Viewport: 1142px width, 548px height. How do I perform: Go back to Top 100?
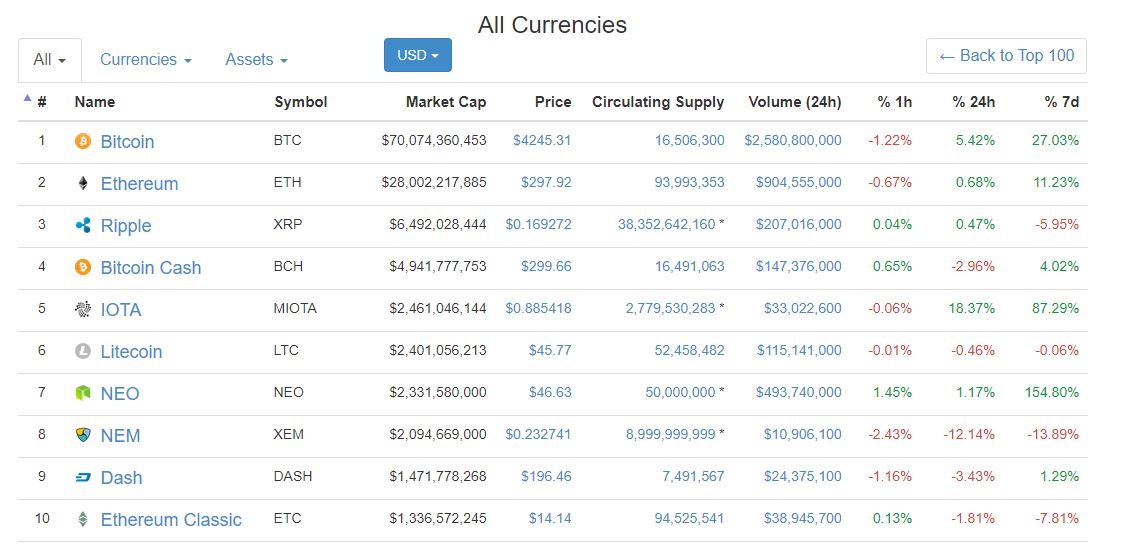tap(1006, 56)
